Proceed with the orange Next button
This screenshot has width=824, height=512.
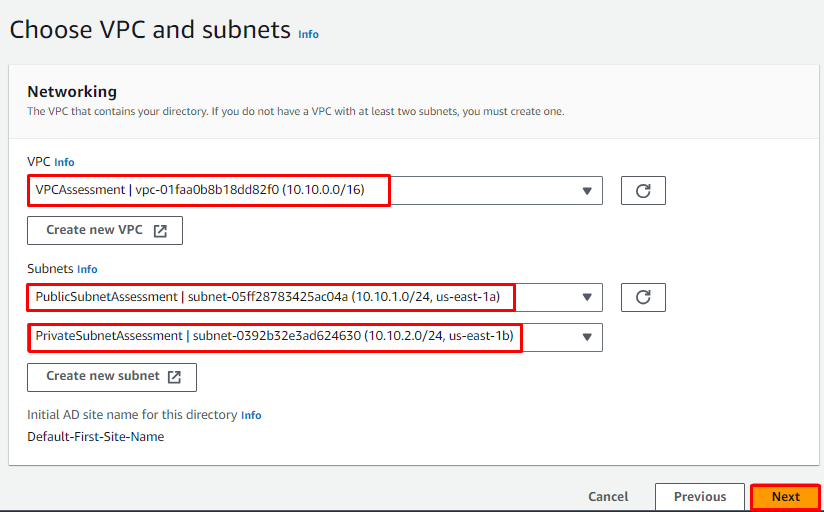pyautogui.click(x=785, y=497)
